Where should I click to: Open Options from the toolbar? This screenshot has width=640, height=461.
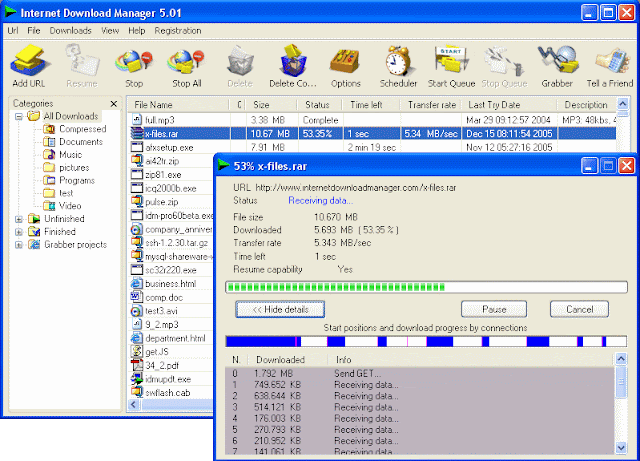click(345, 61)
